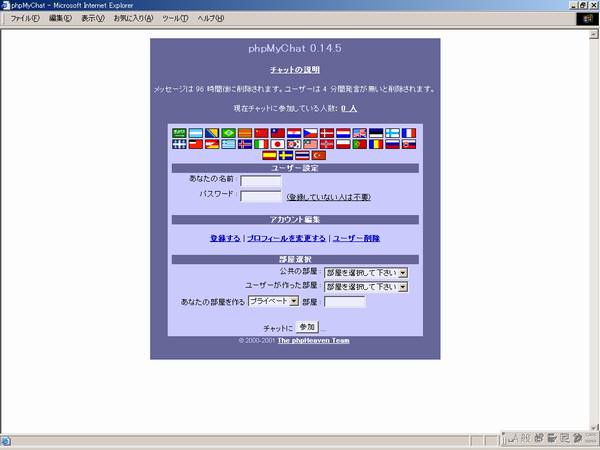Select the Turkish flag
The width and height of the screenshot is (600, 450).
click(x=319, y=155)
